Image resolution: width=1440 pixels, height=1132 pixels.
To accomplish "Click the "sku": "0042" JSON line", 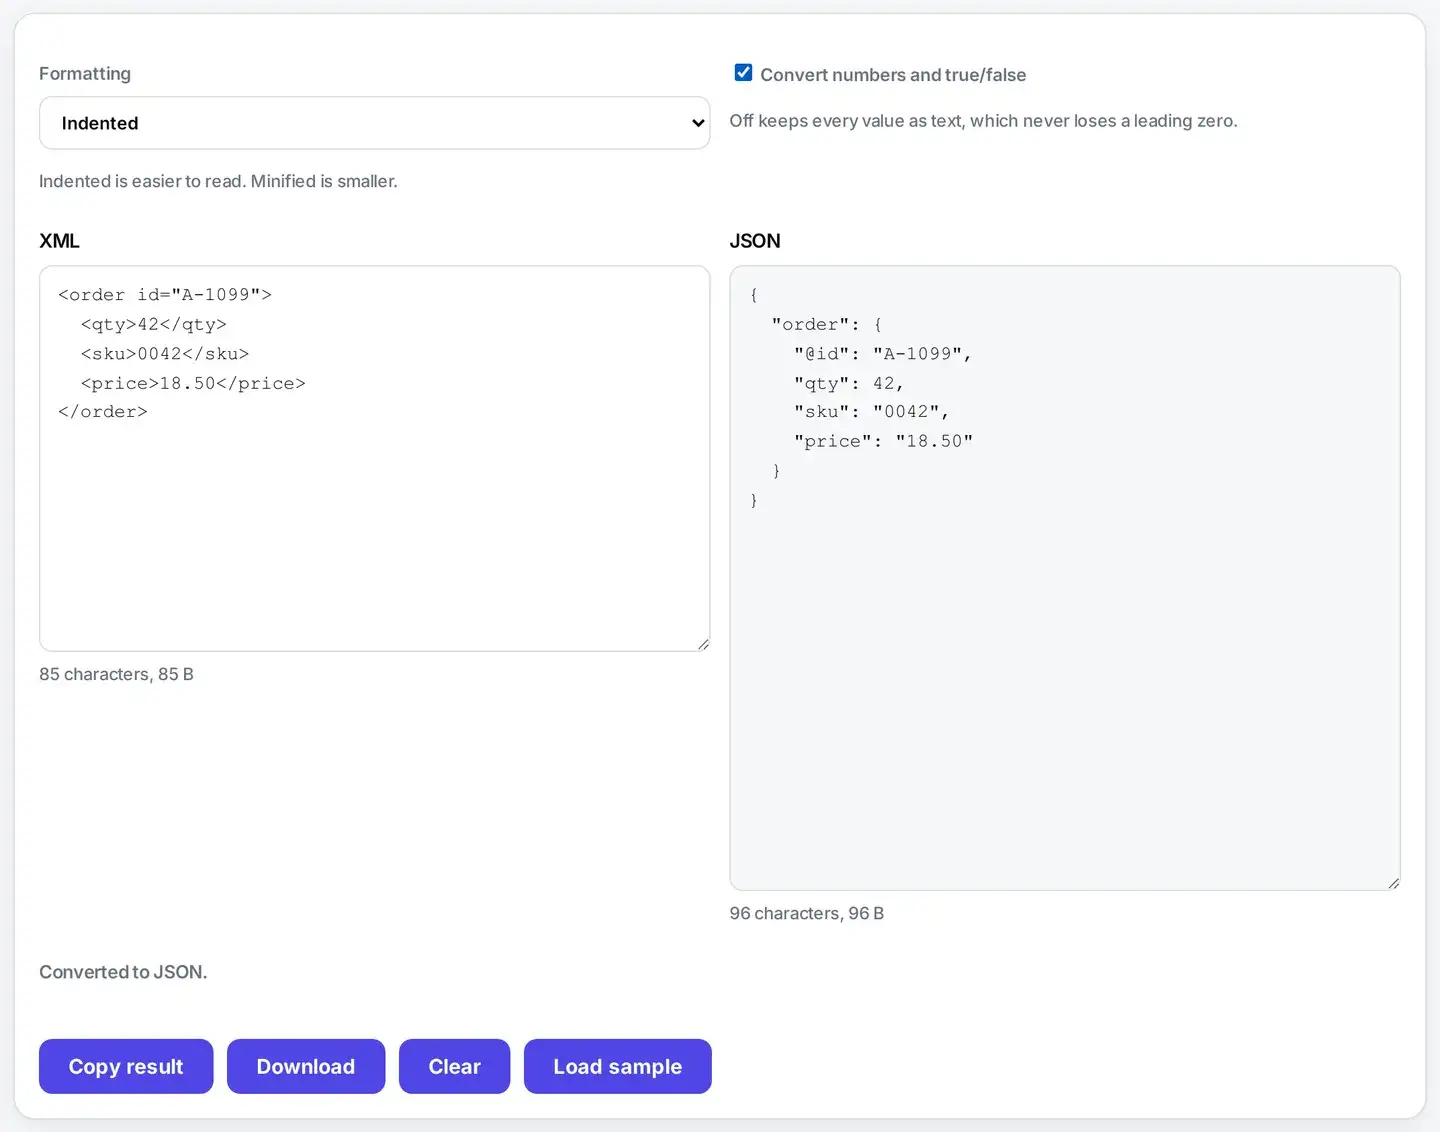I will coord(871,411).
